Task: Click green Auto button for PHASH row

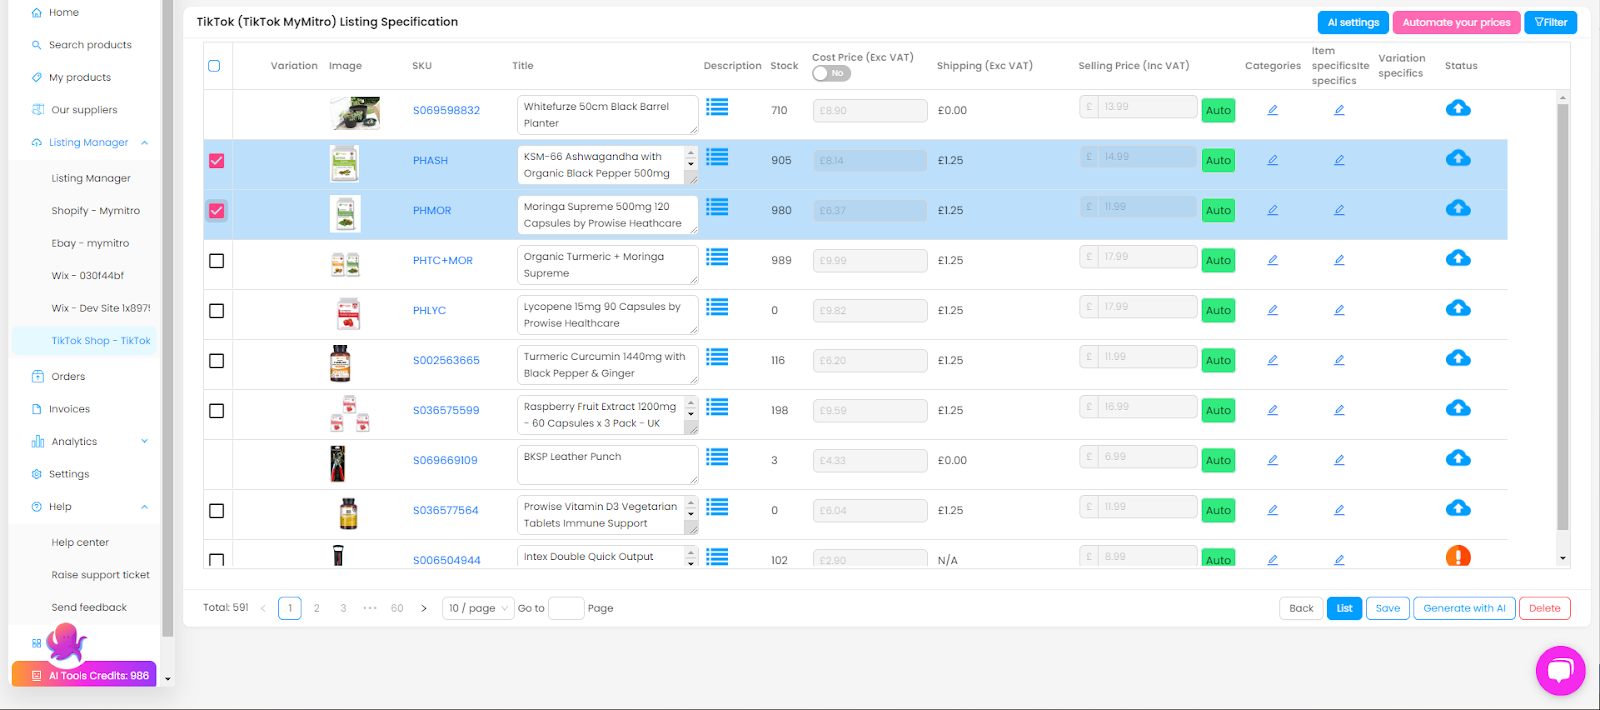Action: pyautogui.click(x=1218, y=160)
